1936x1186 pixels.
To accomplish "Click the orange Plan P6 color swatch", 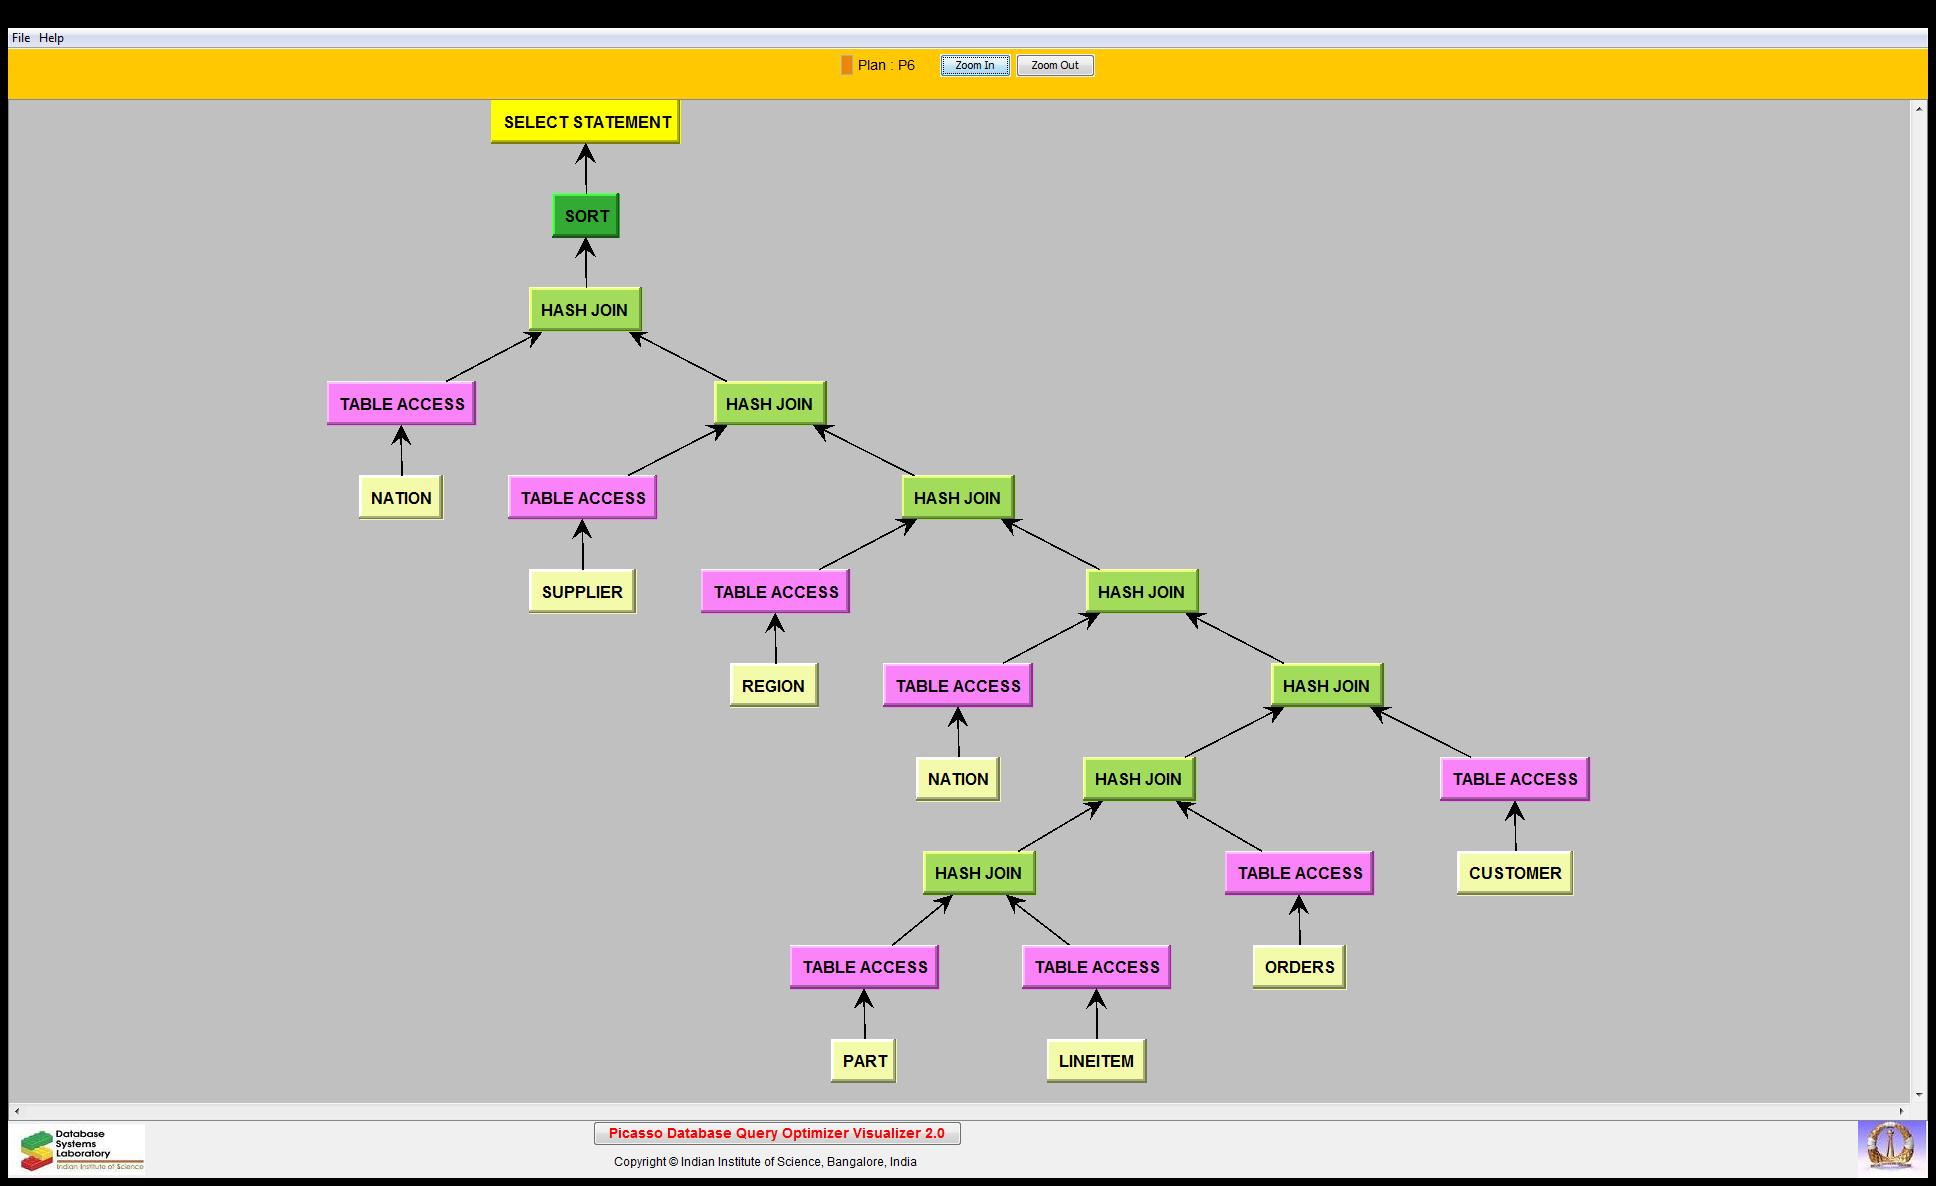I will point(846,65).
